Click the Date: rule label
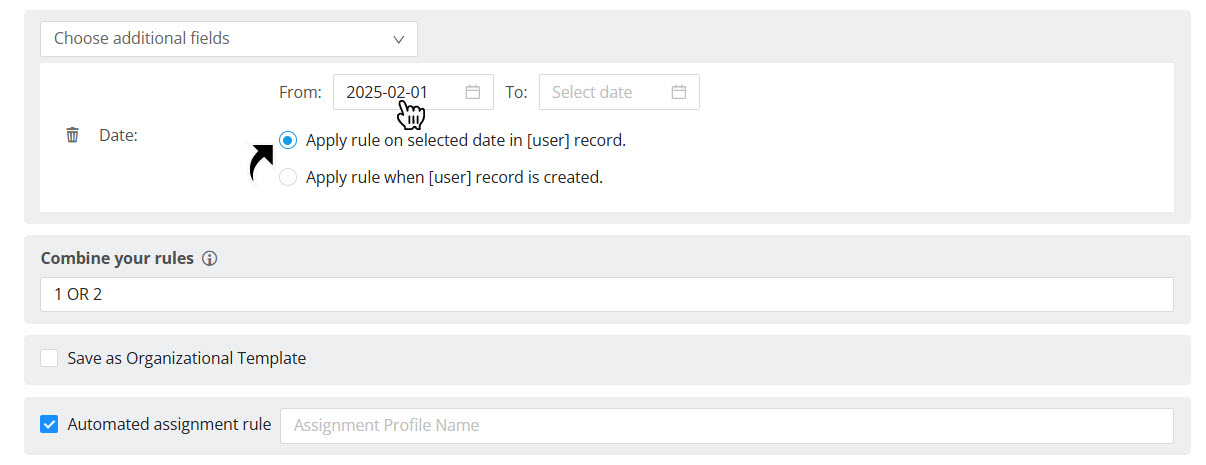Viewport: 1206px width, 465px height. [118, 135]
